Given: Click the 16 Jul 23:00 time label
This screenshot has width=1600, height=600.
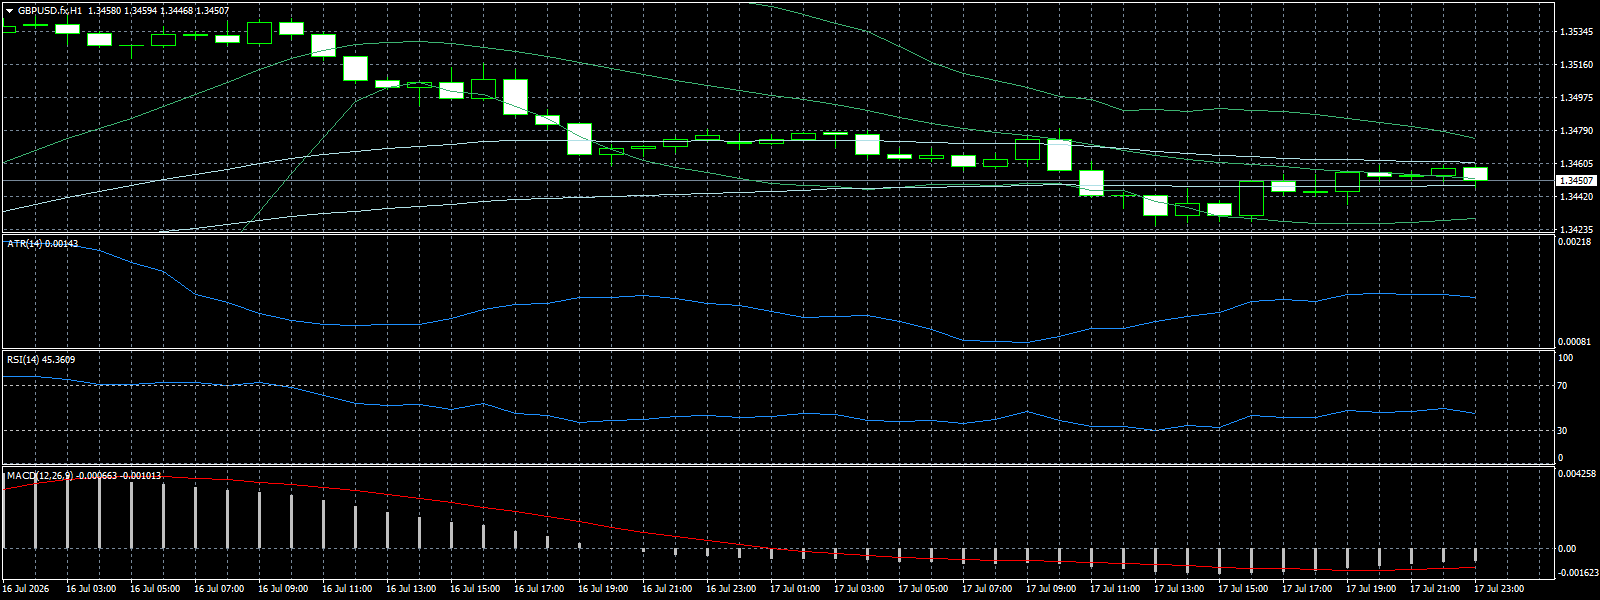Looking at the screenshot, I should pyautogui.click(x=731, y=589).
